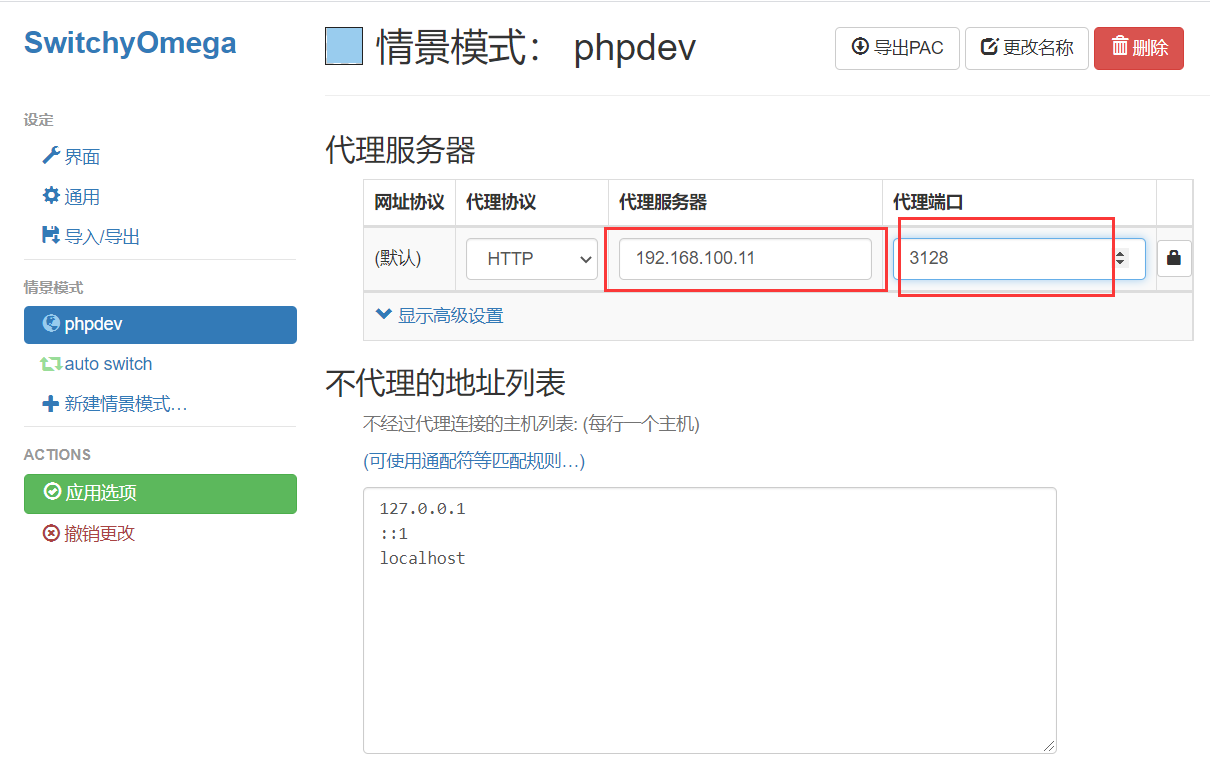Open the profile color swatch picker
The width and height of the screenshot is (1210, 770).
pyautogui.click(x=344, y=47)
